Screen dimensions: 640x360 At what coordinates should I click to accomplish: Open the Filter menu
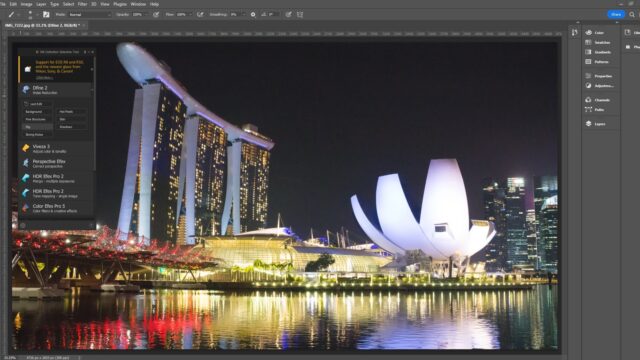point(82,4)
